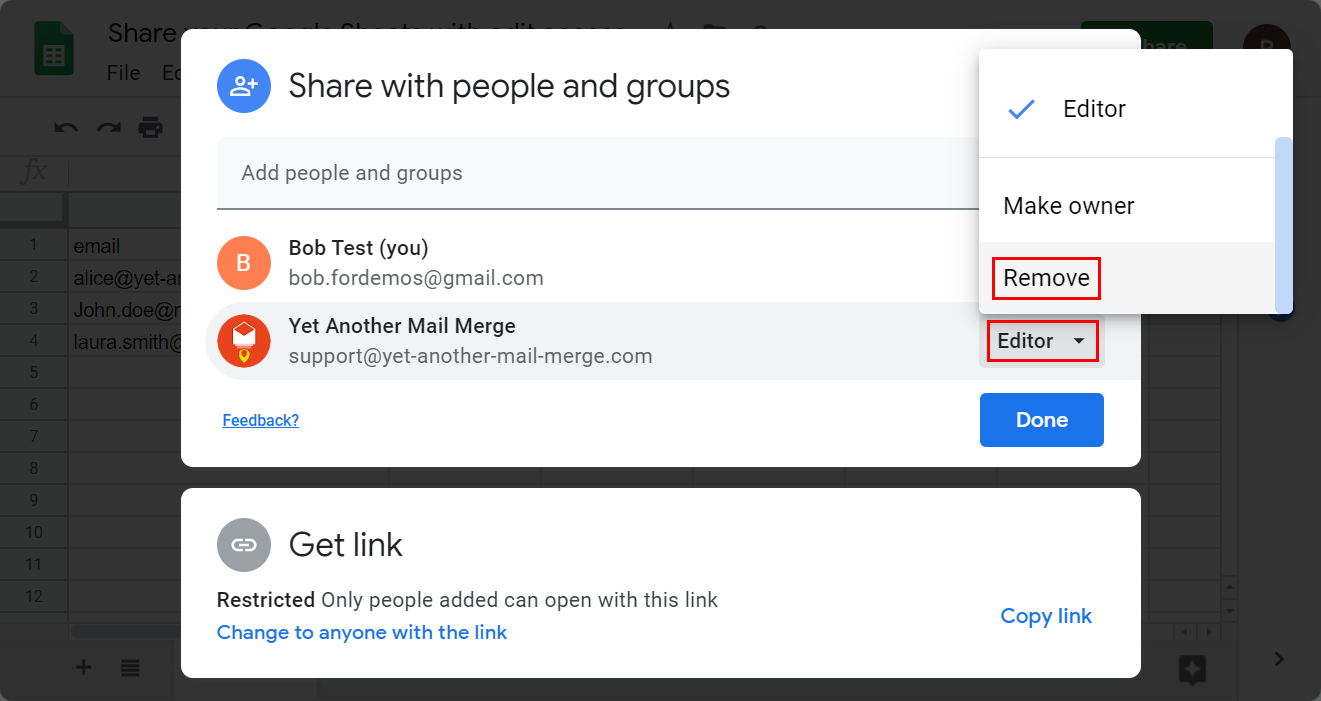Click the Explore icon at bottom right

[x=1190, y=669]
